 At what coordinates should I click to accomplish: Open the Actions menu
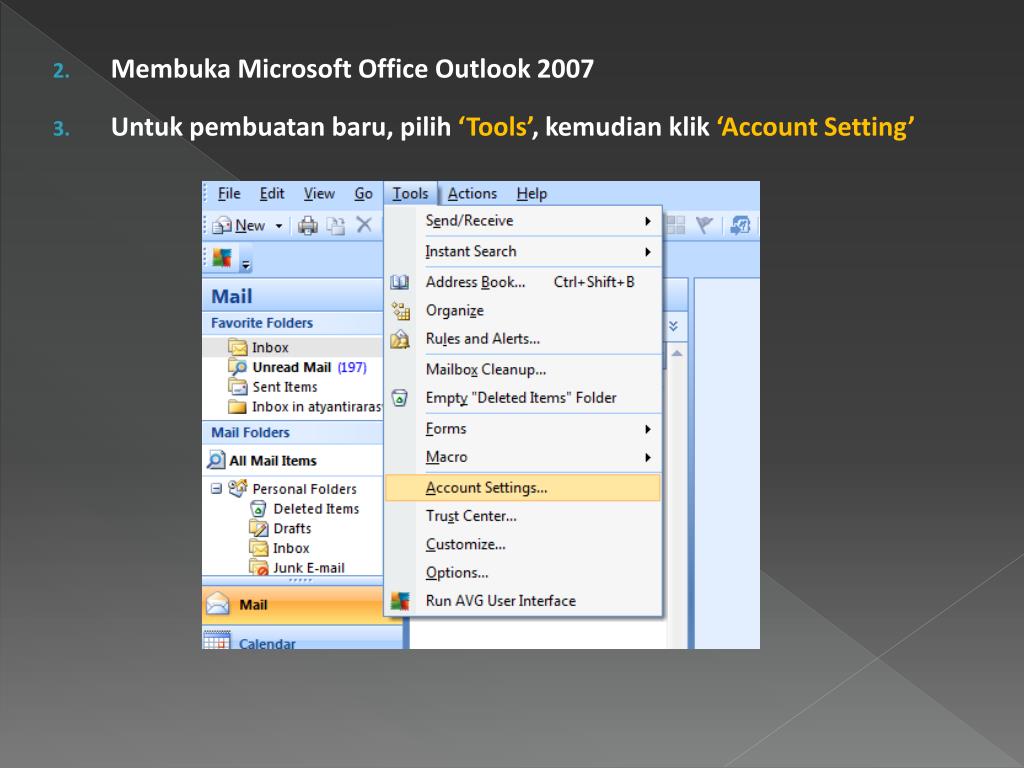472,194
